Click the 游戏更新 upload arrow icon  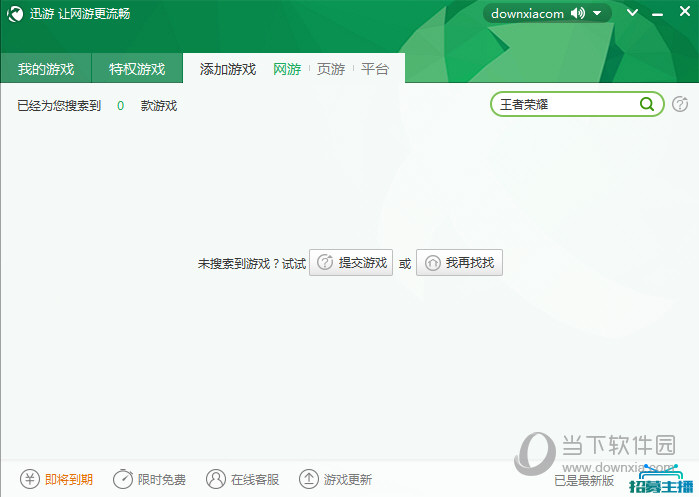309,479
